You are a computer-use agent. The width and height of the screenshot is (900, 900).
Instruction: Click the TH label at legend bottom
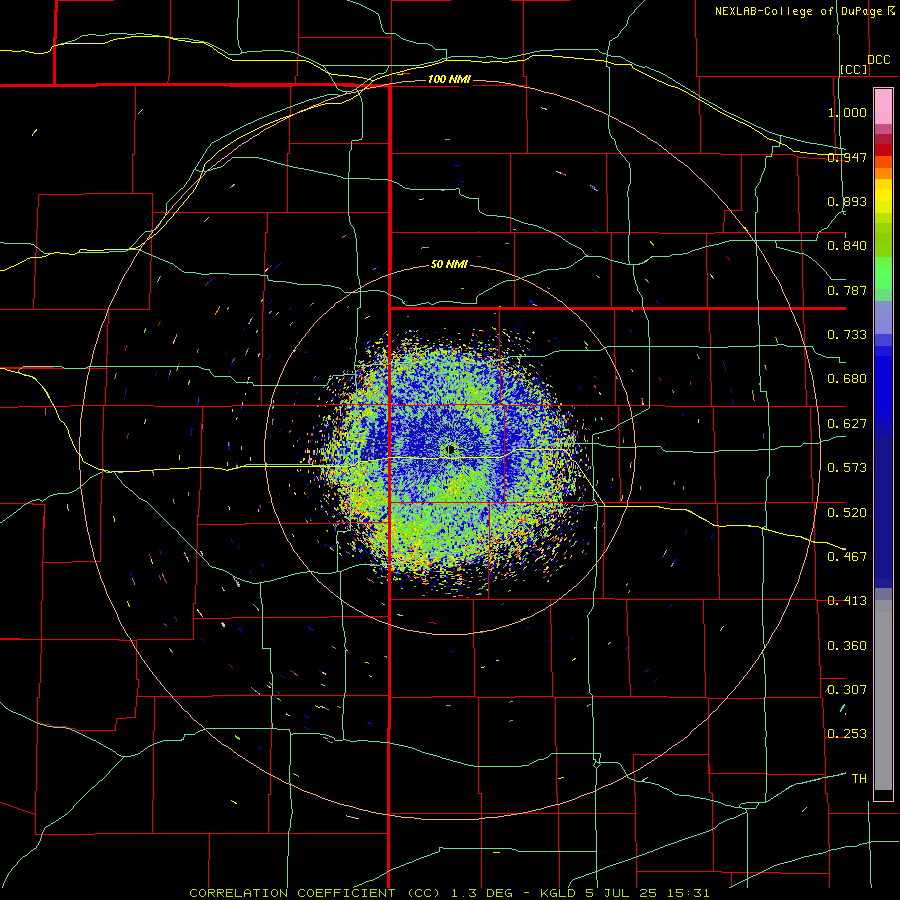click(x=859, y=779)
